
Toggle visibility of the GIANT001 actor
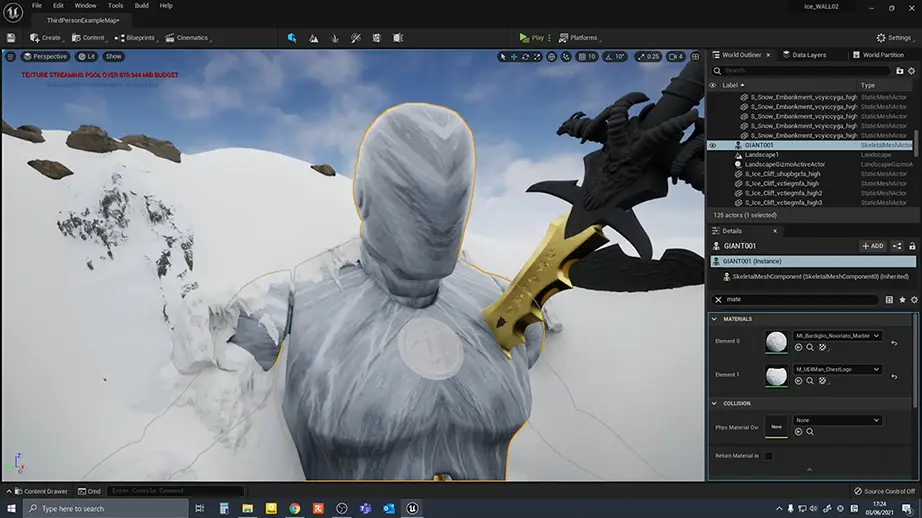click(713, 145)
